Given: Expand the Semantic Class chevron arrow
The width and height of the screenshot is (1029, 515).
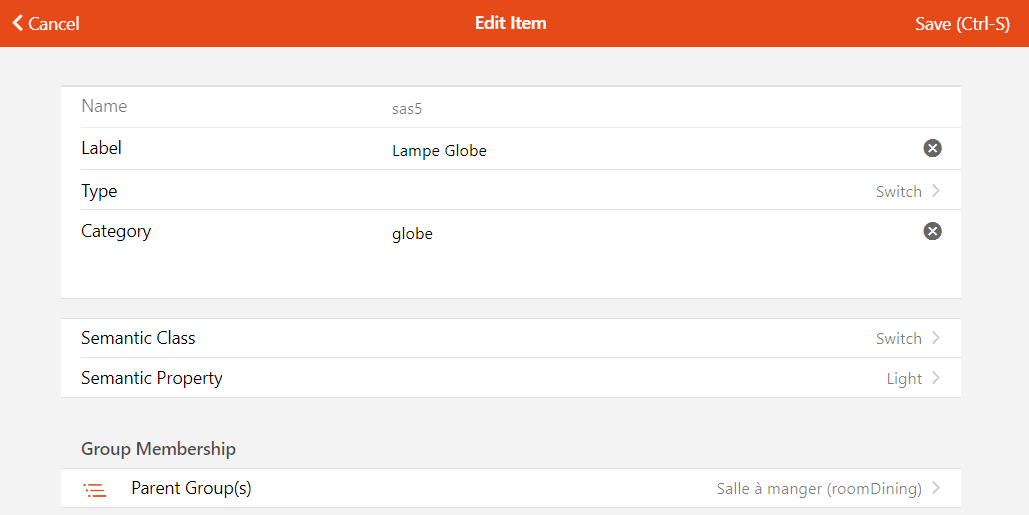Looking at the screenshot, I should [x=936, y=338].
